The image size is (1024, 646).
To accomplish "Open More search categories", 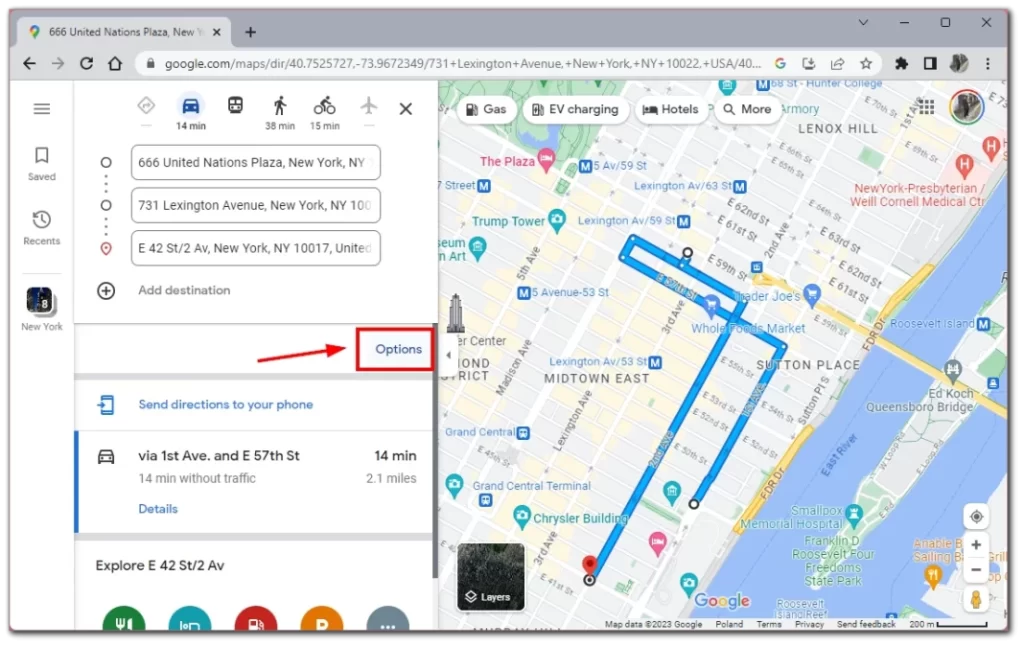I will (747, 109).
